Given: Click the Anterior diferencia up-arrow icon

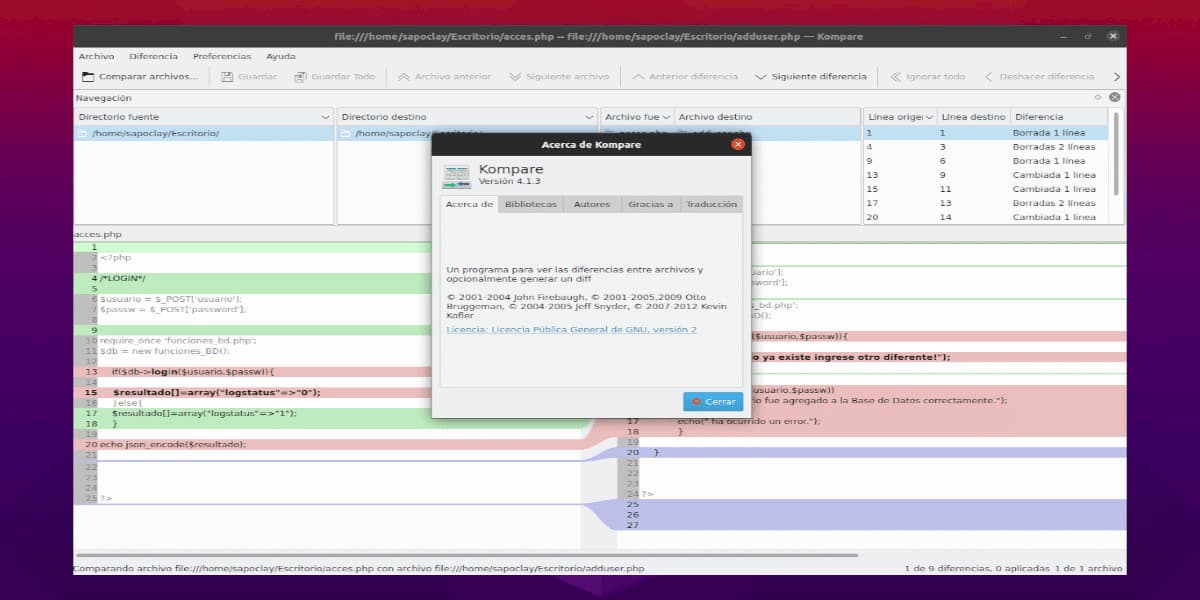Looking at the screenshot, I should pyautogui.click(x=637, y=77).
